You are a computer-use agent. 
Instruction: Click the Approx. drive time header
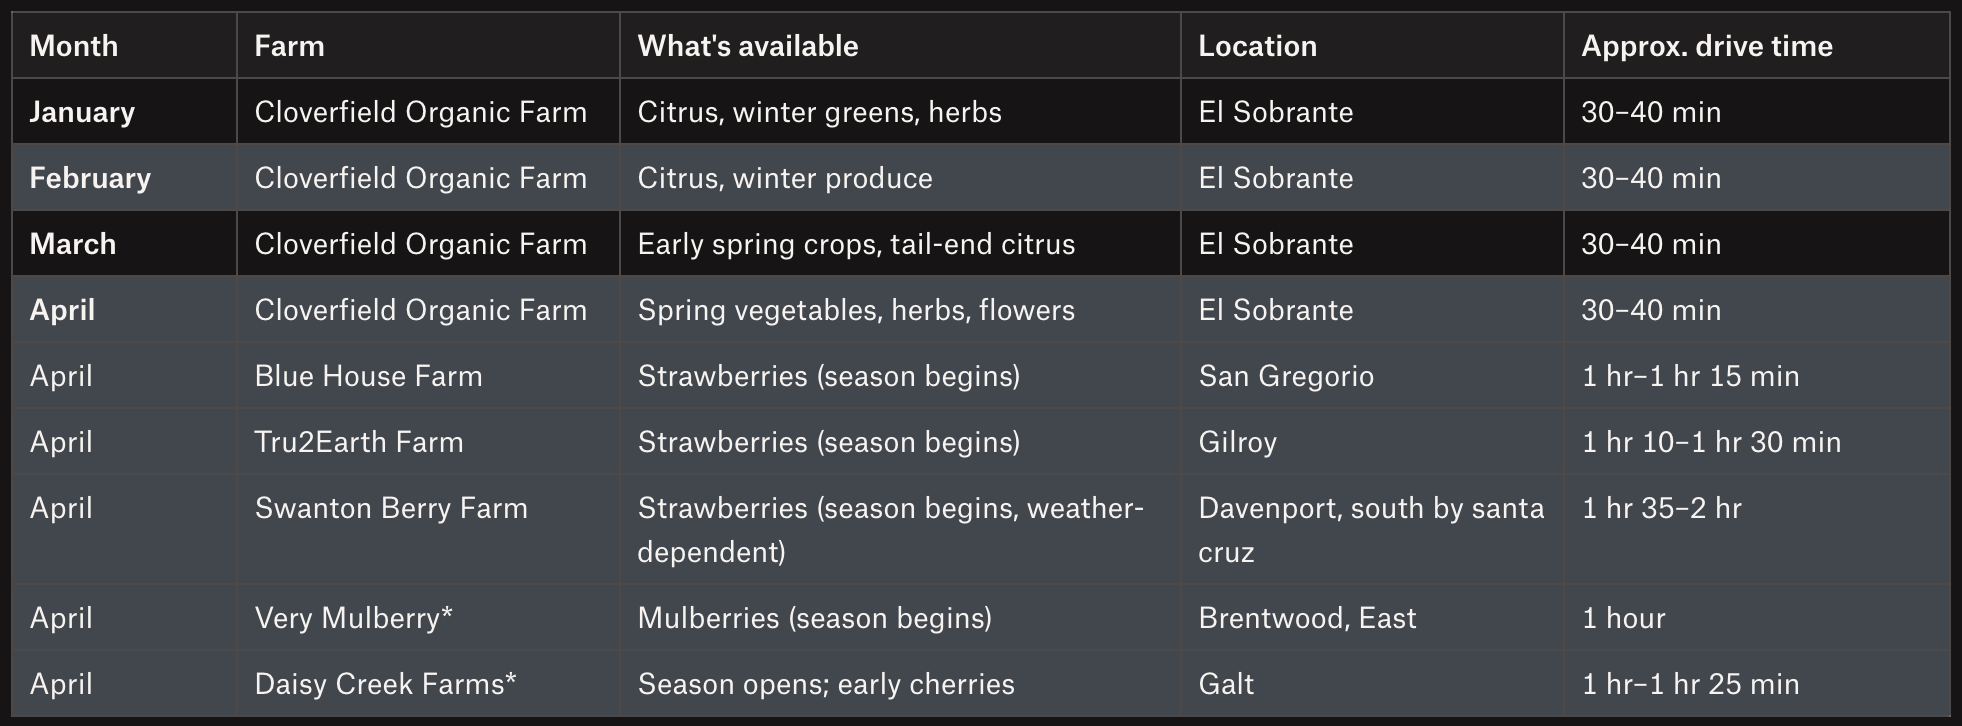tap(1756, 46)
